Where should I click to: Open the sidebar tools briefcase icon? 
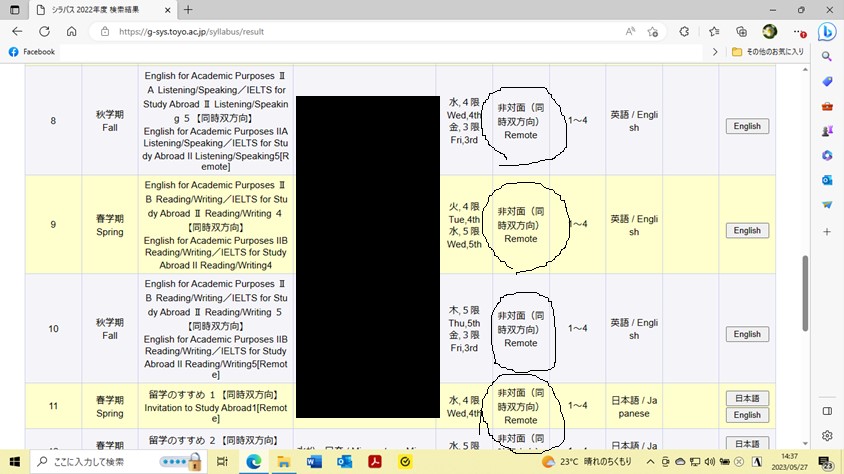(827, 106)
